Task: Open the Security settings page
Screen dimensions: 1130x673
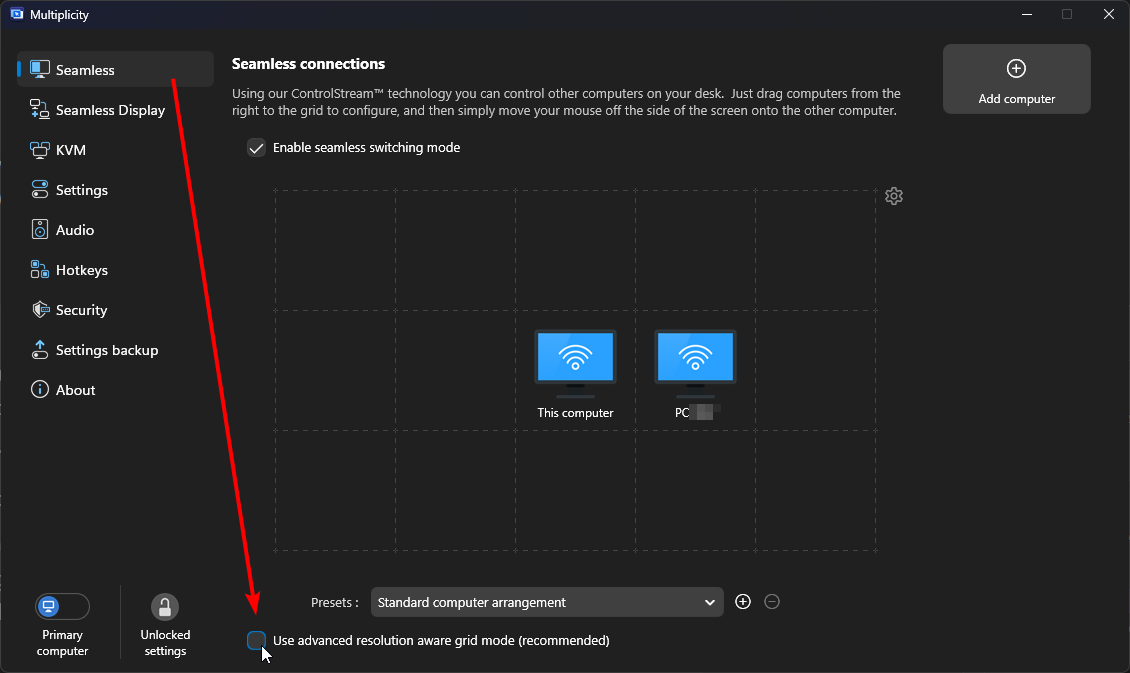Action: [x=81, y=310]
